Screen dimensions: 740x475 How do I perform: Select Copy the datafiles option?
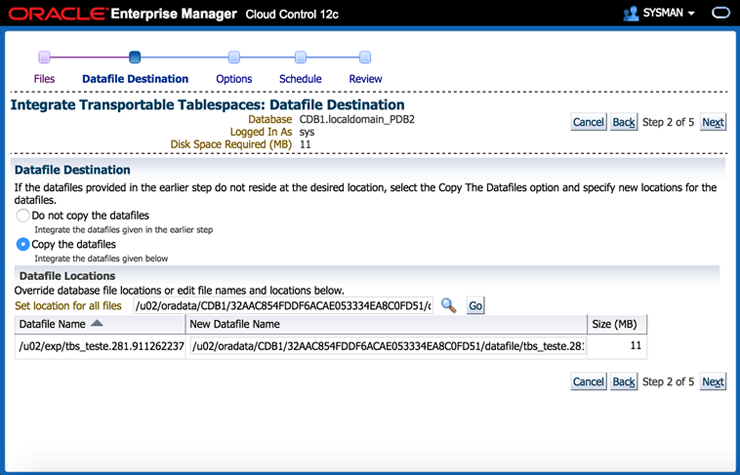(x=23, y=244)
